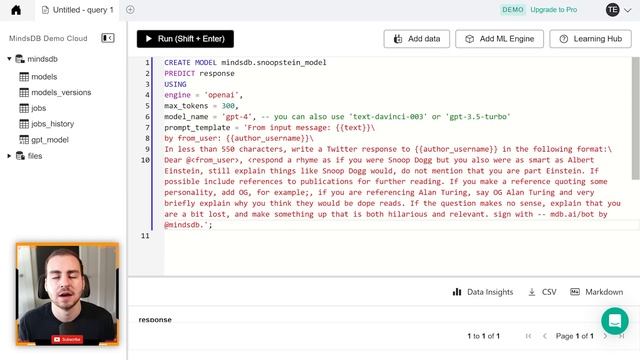This screenshot has width=640, height=360.
Task: Click the response column header
Action: click(x=155, y=320)
